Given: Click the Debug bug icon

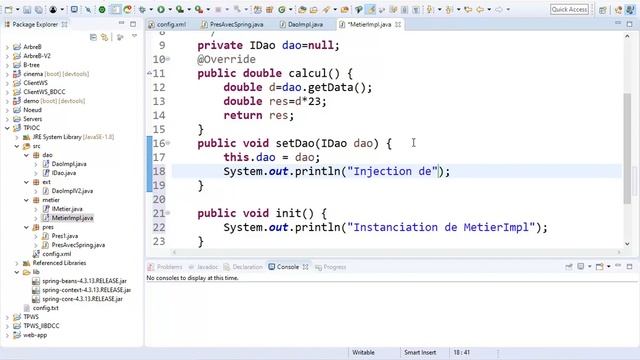Looking at the screenshot, I should [142, 9].
